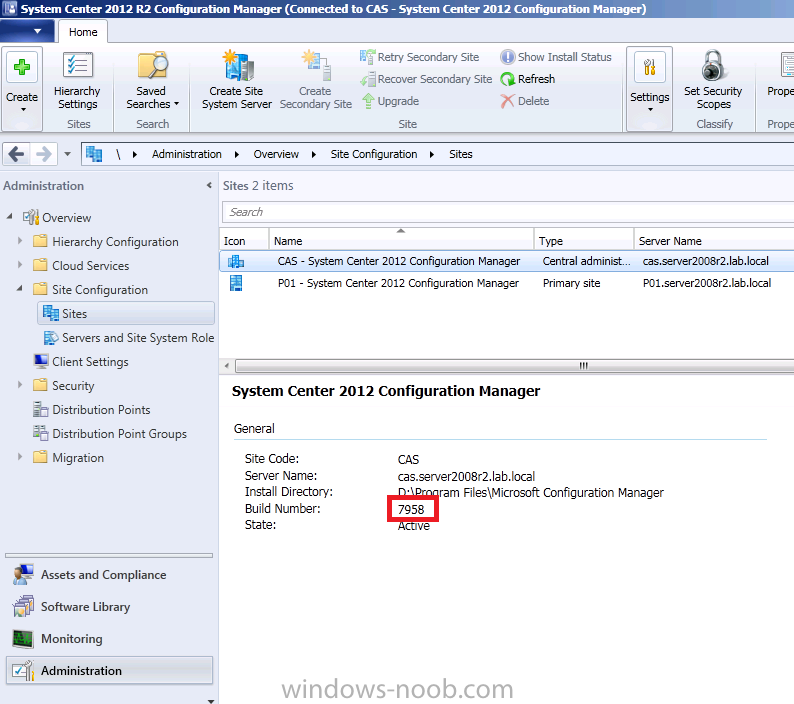
Task: Open the Monitoring workspace
Action: click(x=109, y=639)
